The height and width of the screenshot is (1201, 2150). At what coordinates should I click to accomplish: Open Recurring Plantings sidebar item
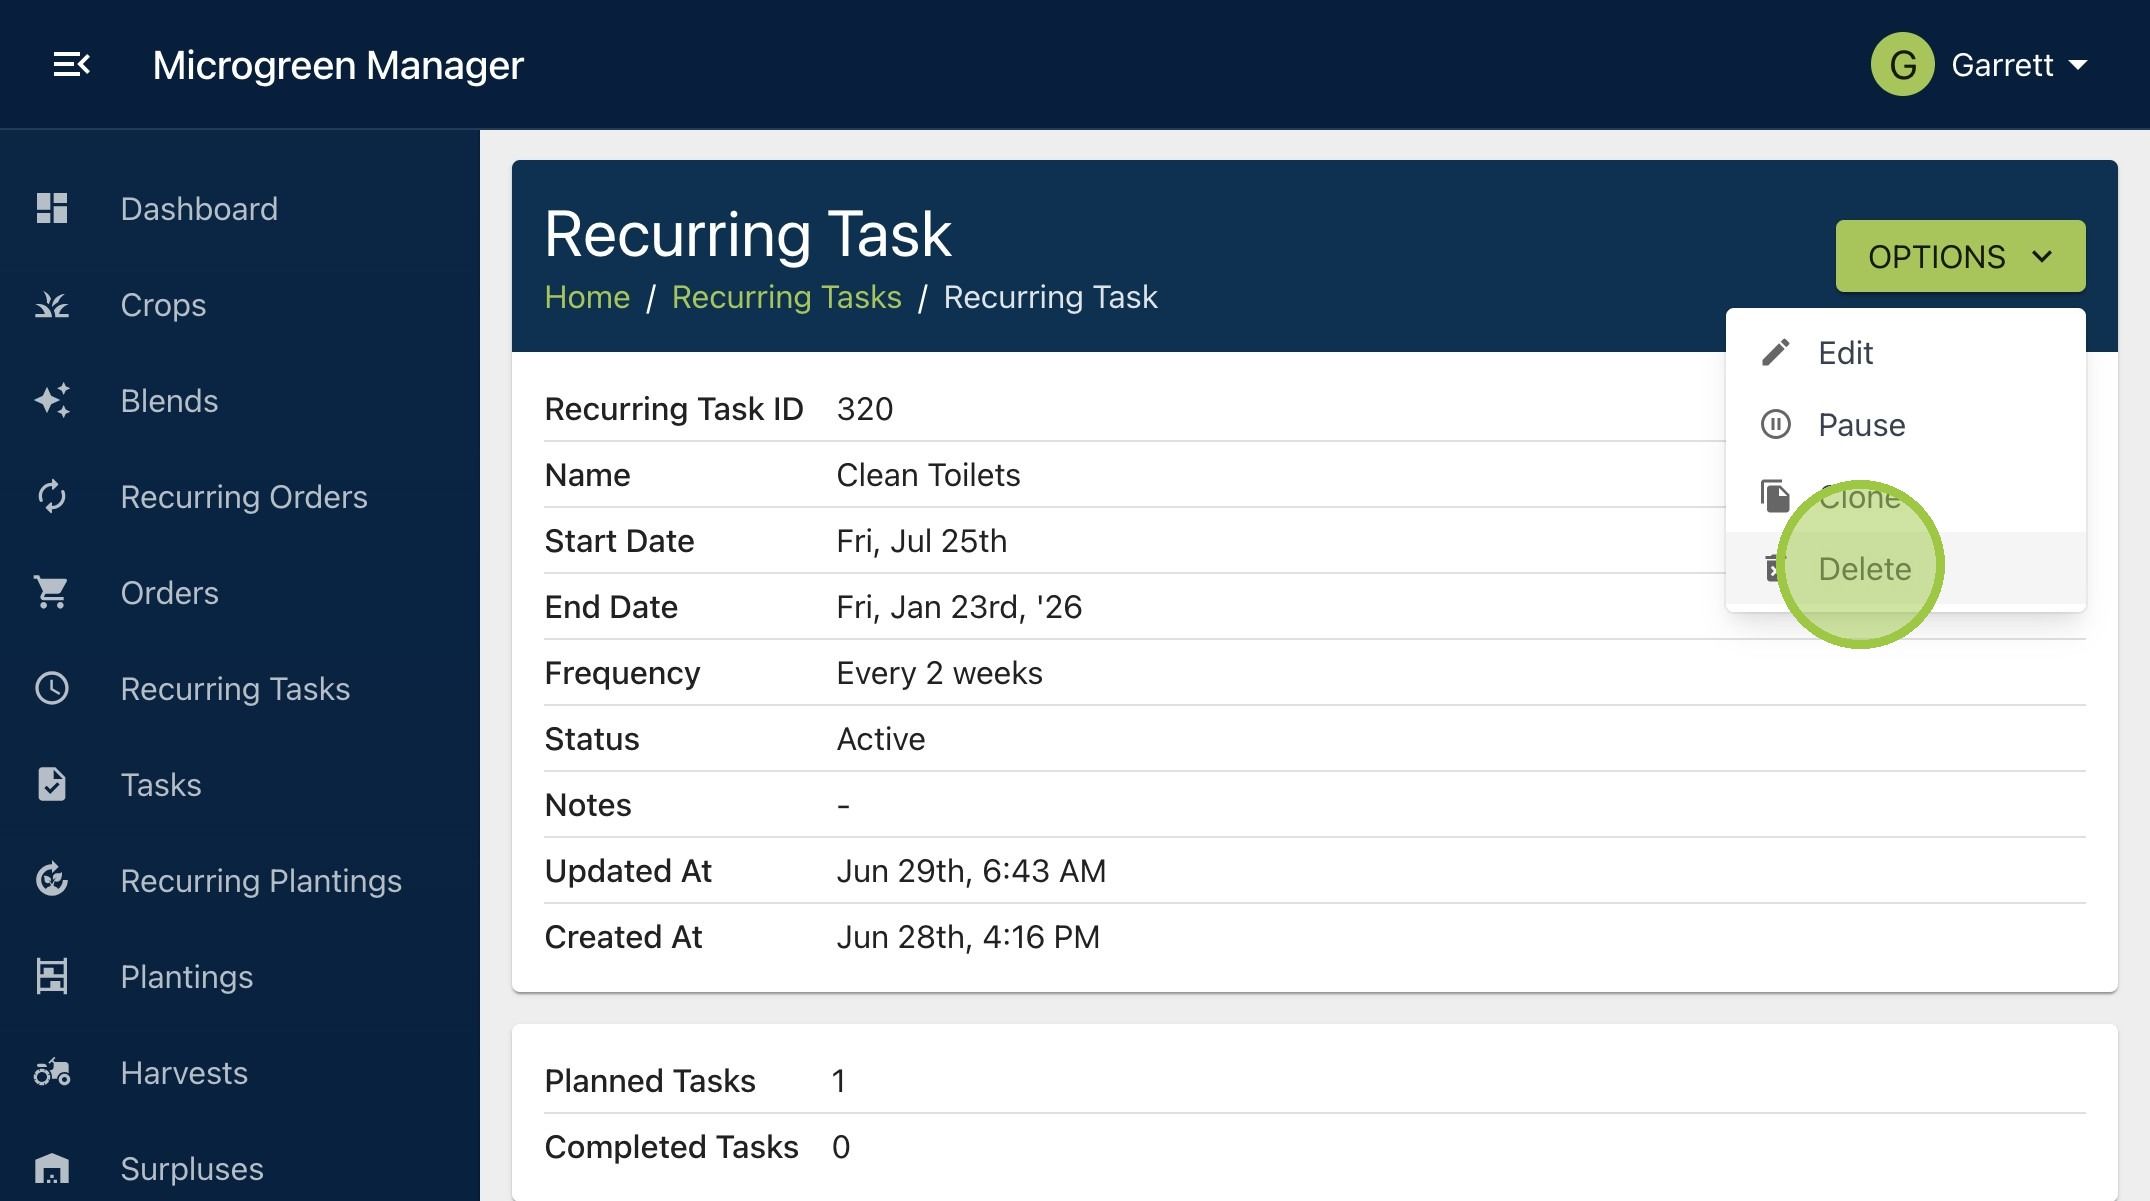[x=240, y=880]
